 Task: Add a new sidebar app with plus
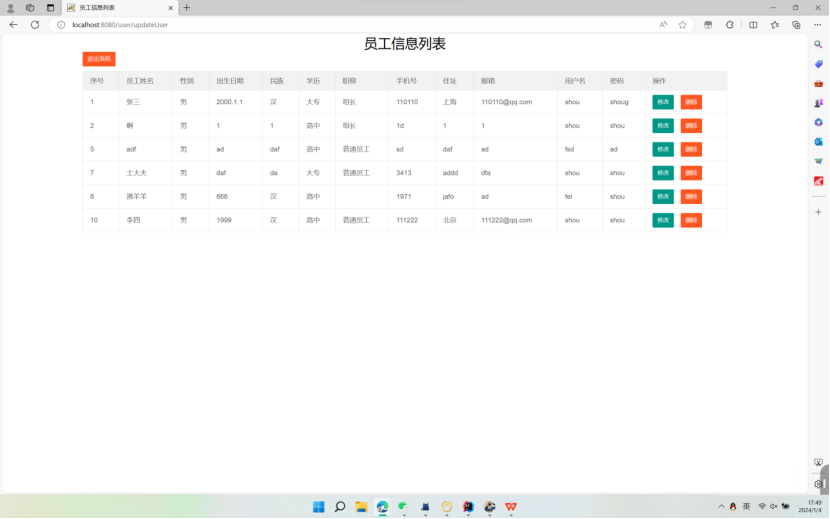click(818, 212)
